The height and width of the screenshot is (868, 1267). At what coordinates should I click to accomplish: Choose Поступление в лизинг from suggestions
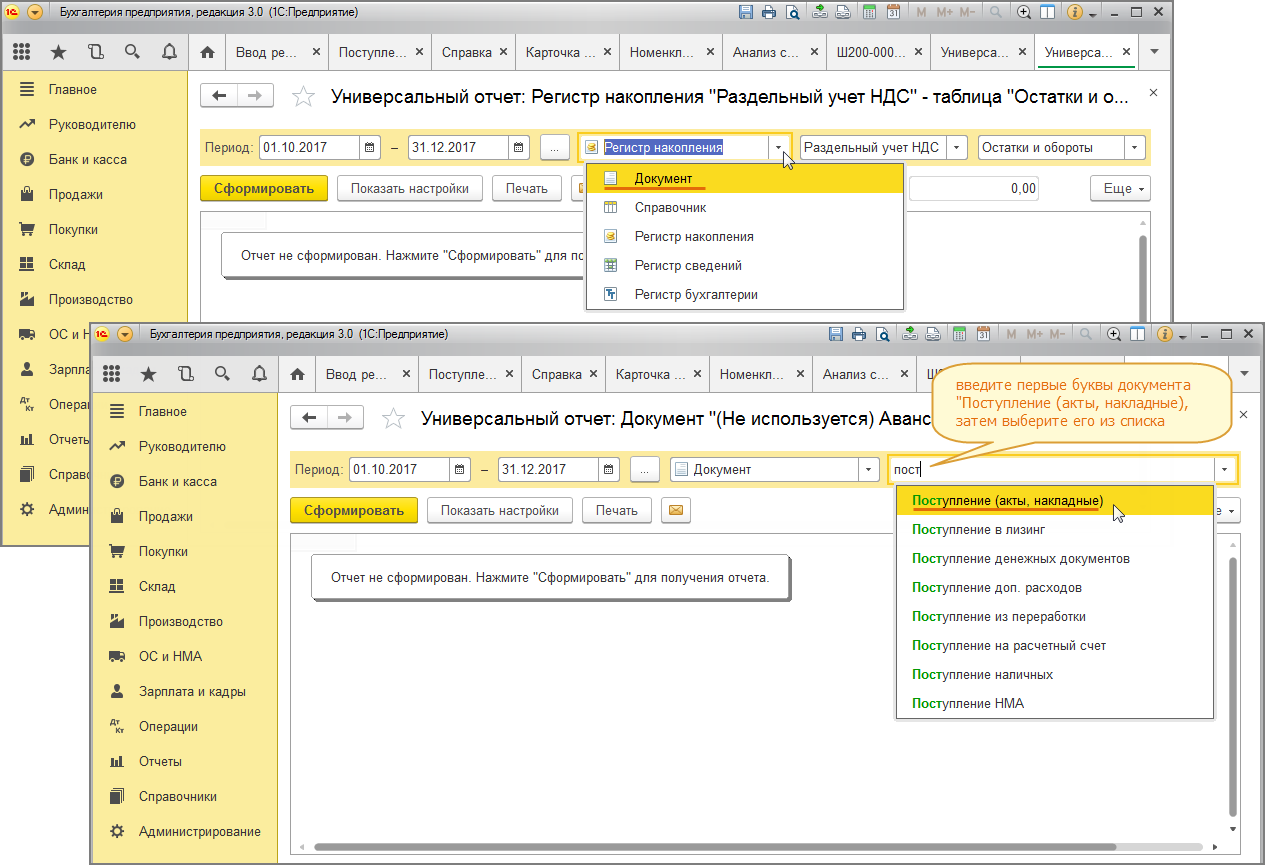[1055, 529]
